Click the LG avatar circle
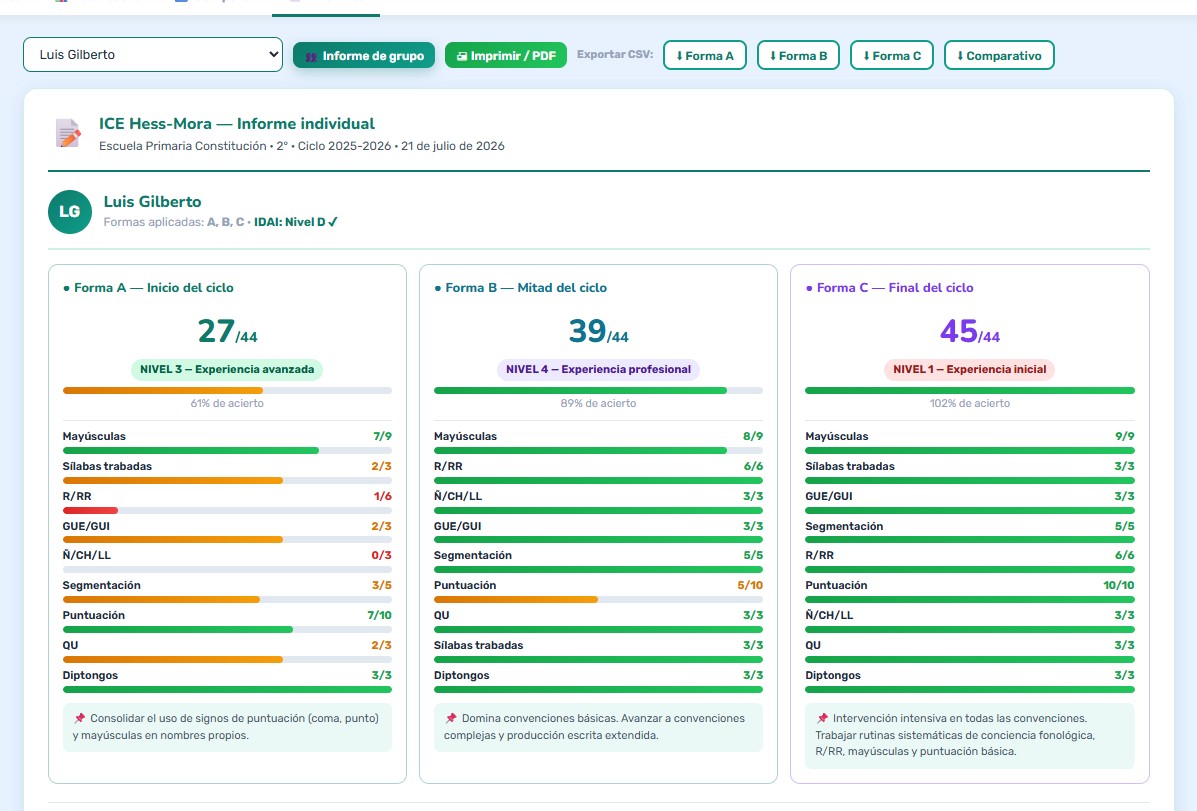The image size is (1197, 811). (69, 212)
